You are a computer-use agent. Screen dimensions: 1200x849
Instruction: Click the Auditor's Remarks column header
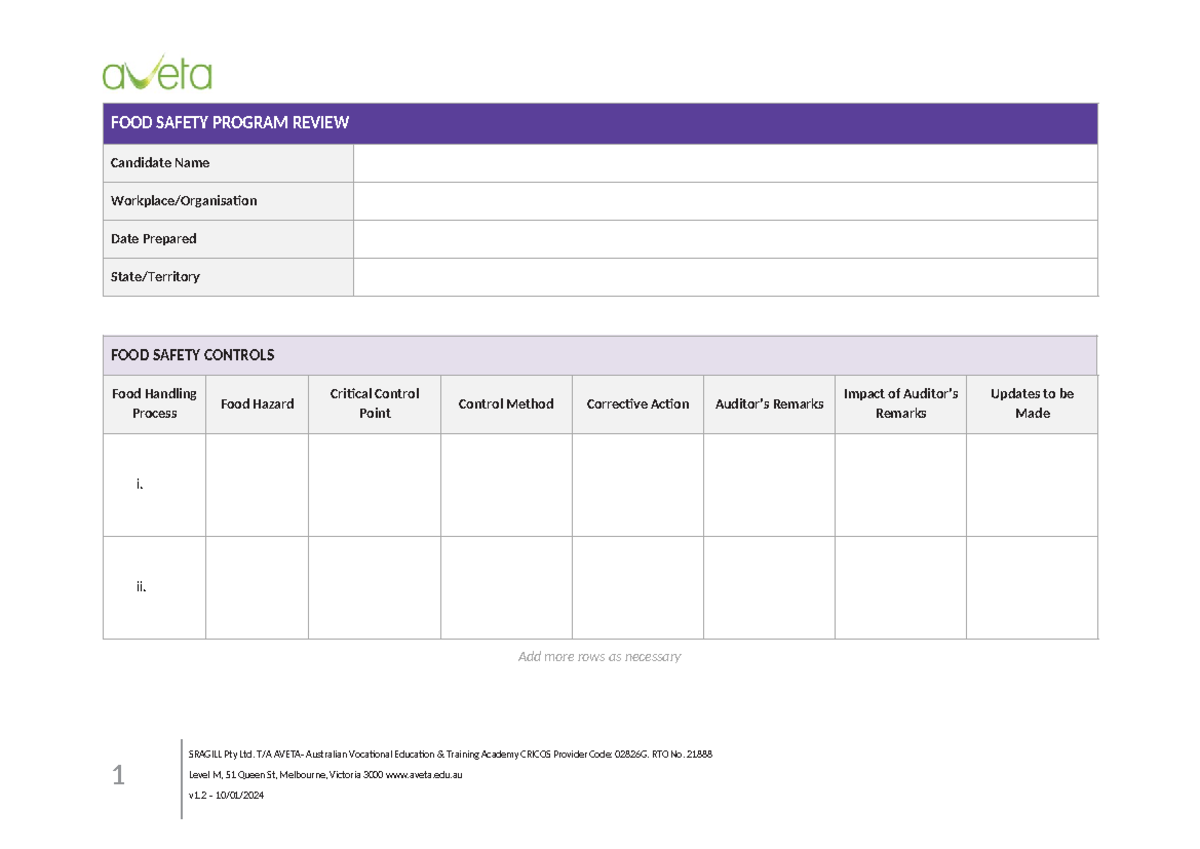(769, 404)
